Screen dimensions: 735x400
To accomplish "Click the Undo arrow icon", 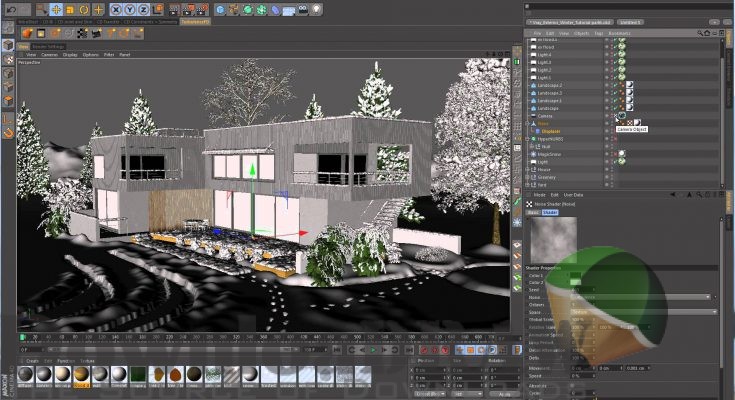I will 9,9.
